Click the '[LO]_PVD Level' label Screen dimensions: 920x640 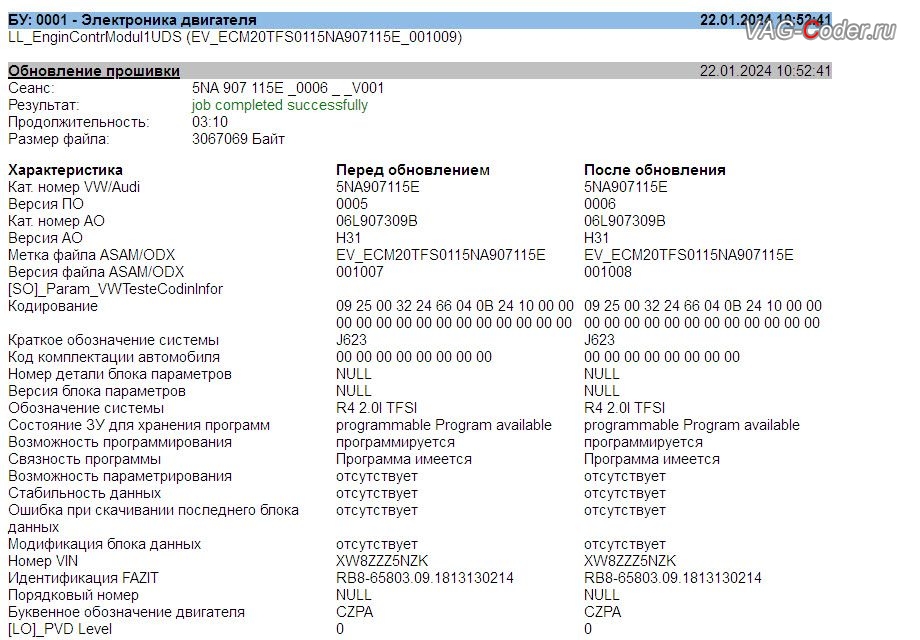(x=60, y=629)
